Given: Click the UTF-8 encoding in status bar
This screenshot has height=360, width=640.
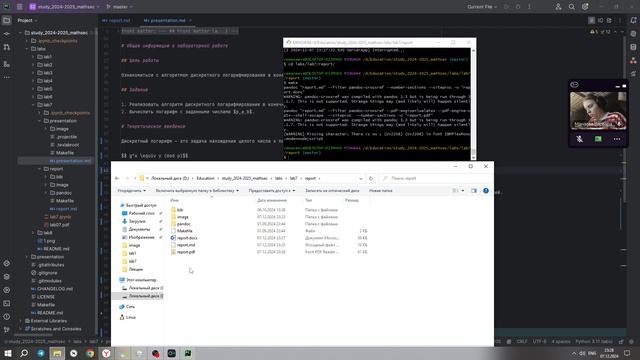Looking at the screenshot, I should pos(539,342).
